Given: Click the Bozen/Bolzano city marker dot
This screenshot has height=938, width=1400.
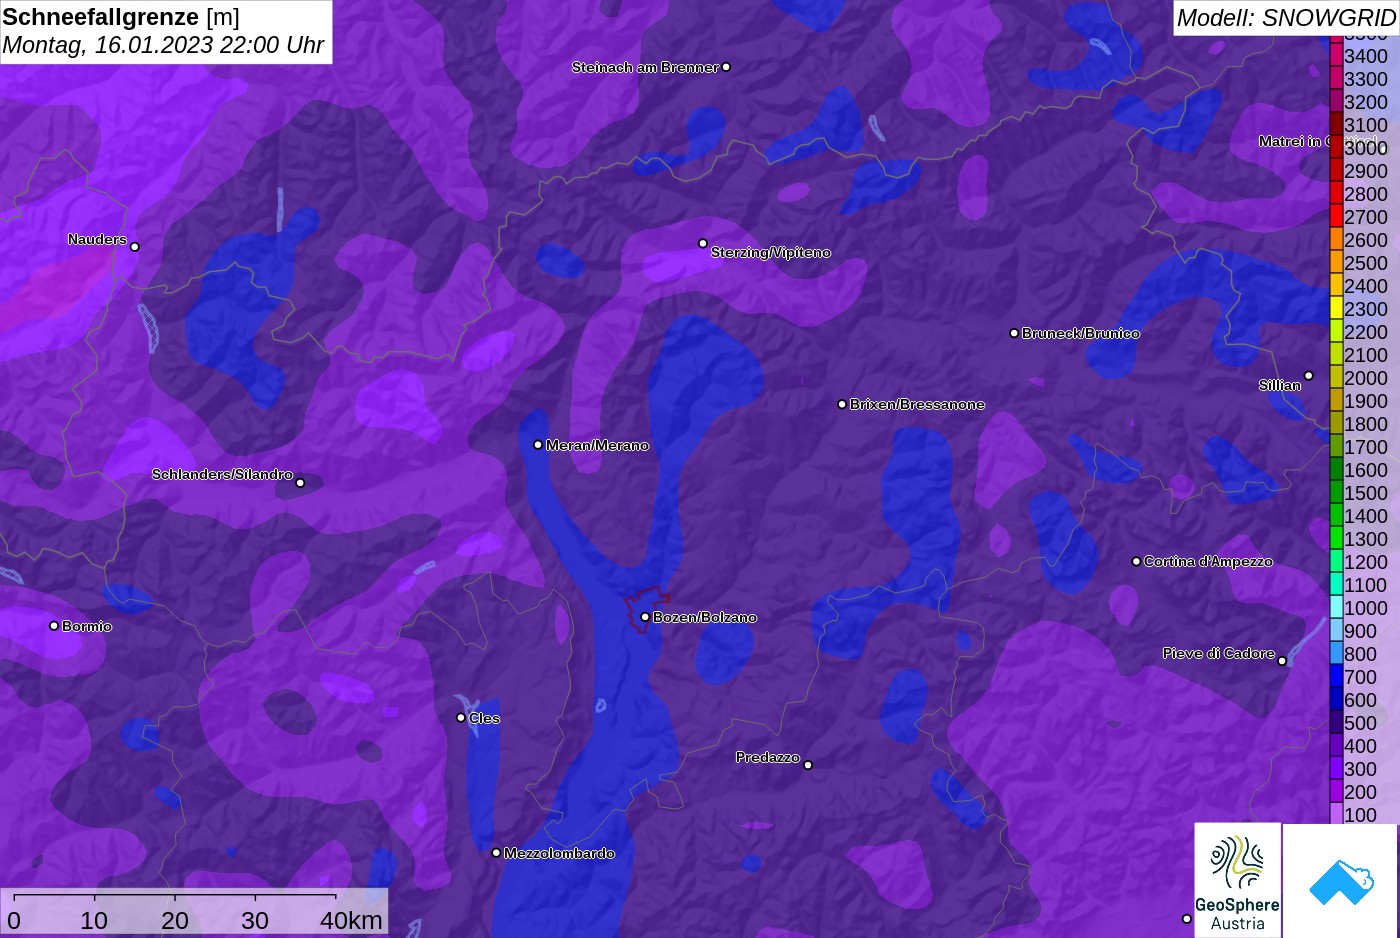Looking at the screenshot, I should point(645,617).
